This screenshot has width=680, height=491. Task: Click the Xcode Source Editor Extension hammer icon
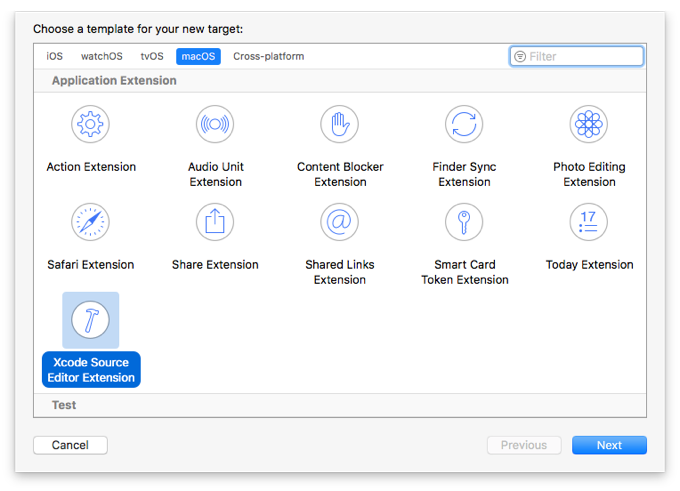[90, 320]
